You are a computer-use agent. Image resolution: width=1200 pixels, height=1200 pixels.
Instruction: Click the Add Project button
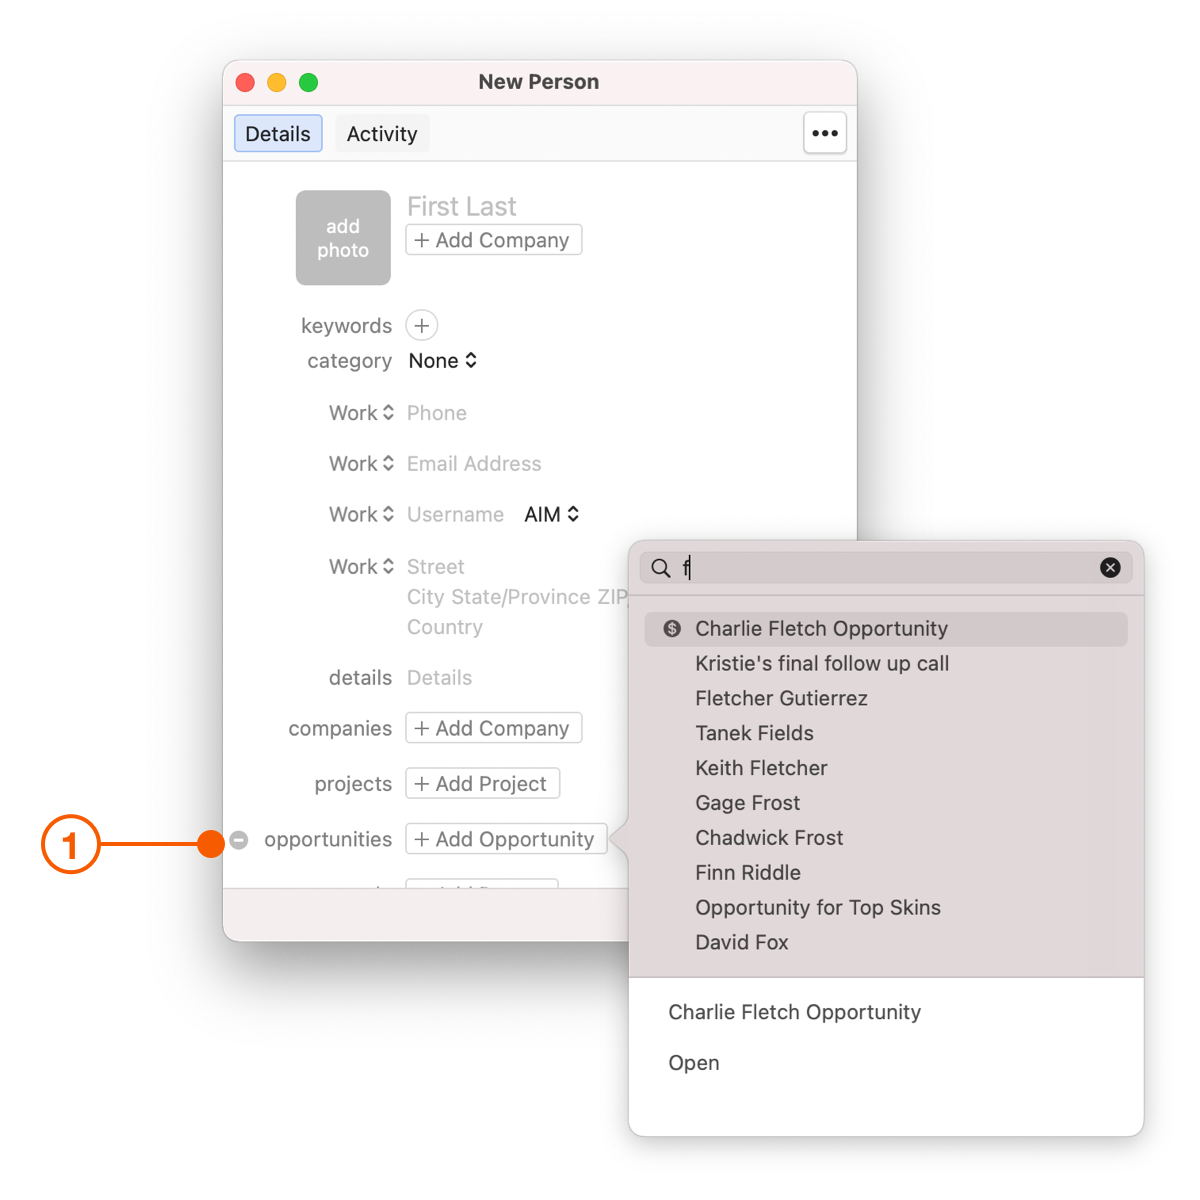tap(482, 784)
